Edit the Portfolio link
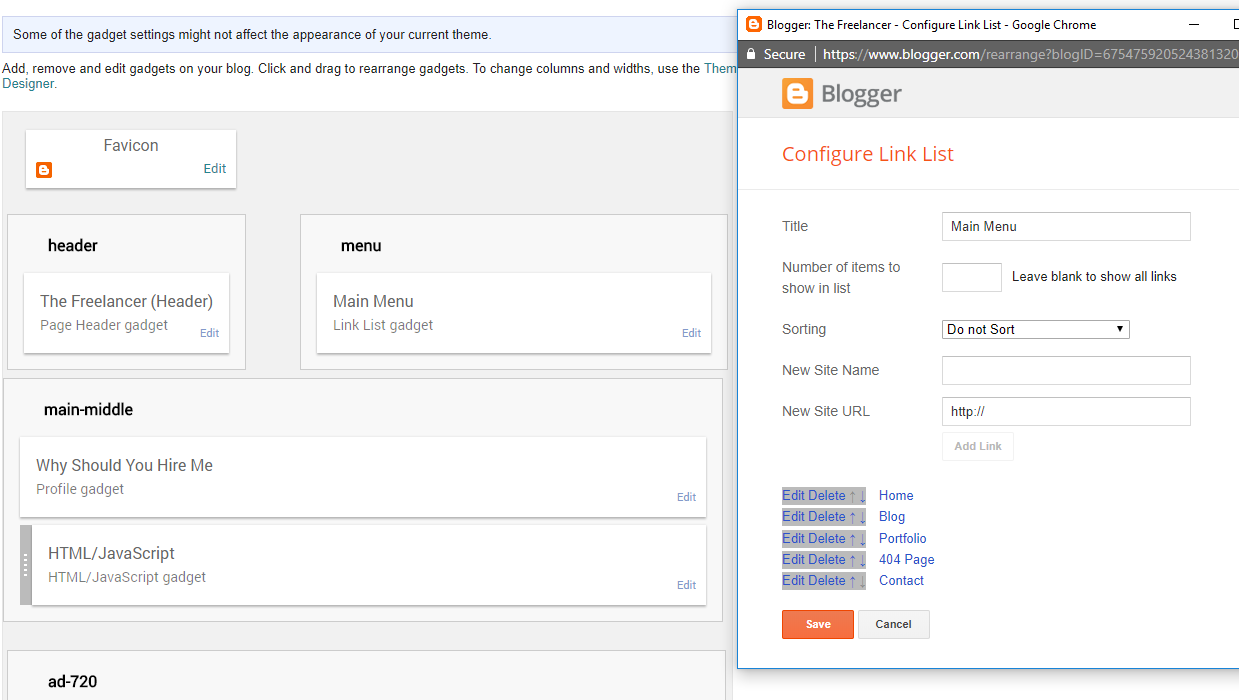This screenshot has width=1239, height=700. coord(793,539)
